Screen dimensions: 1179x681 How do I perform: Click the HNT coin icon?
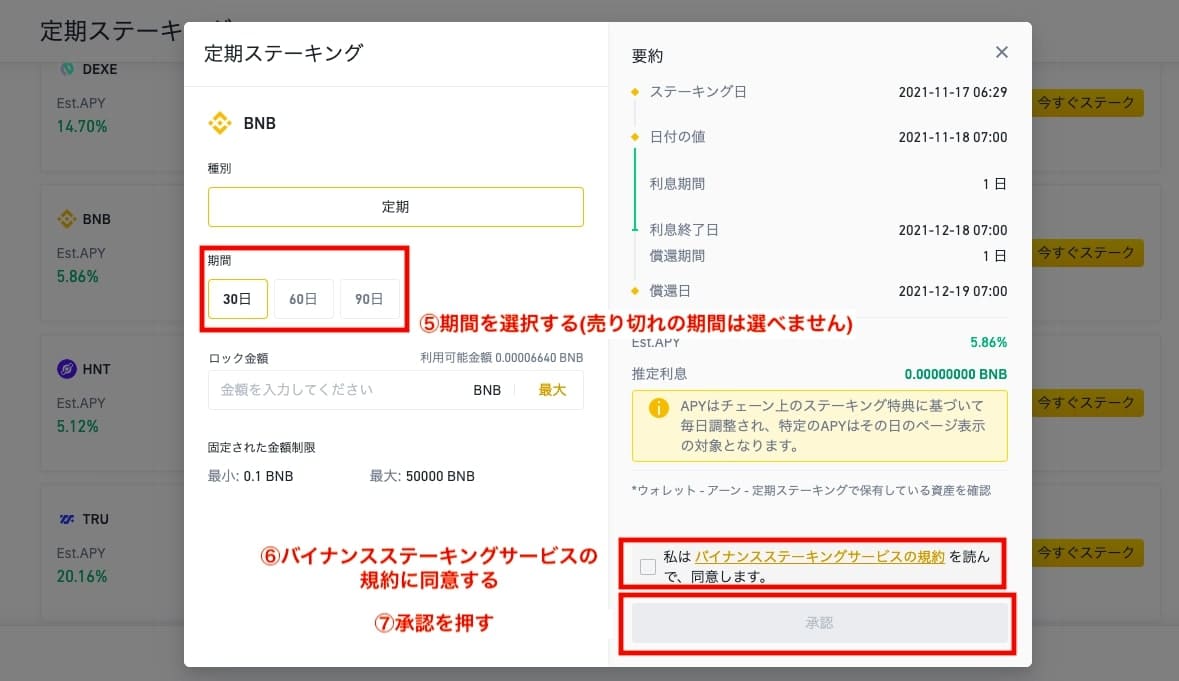(x=66, y=369)
